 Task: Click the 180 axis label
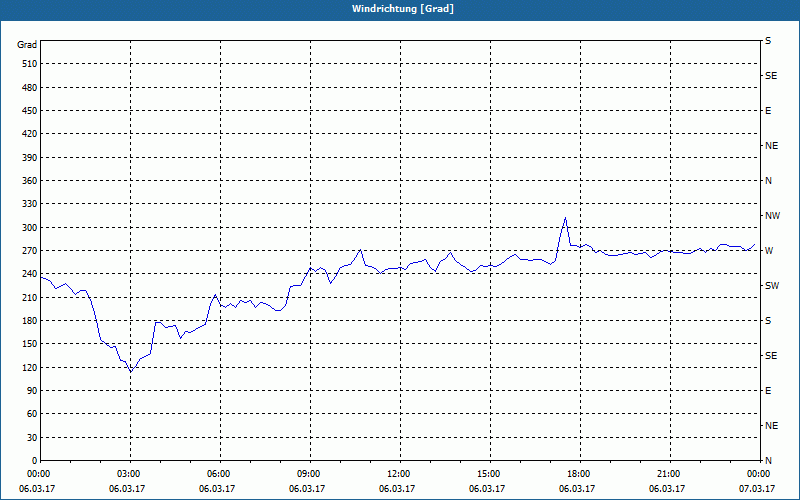click(x=30, y=320)
